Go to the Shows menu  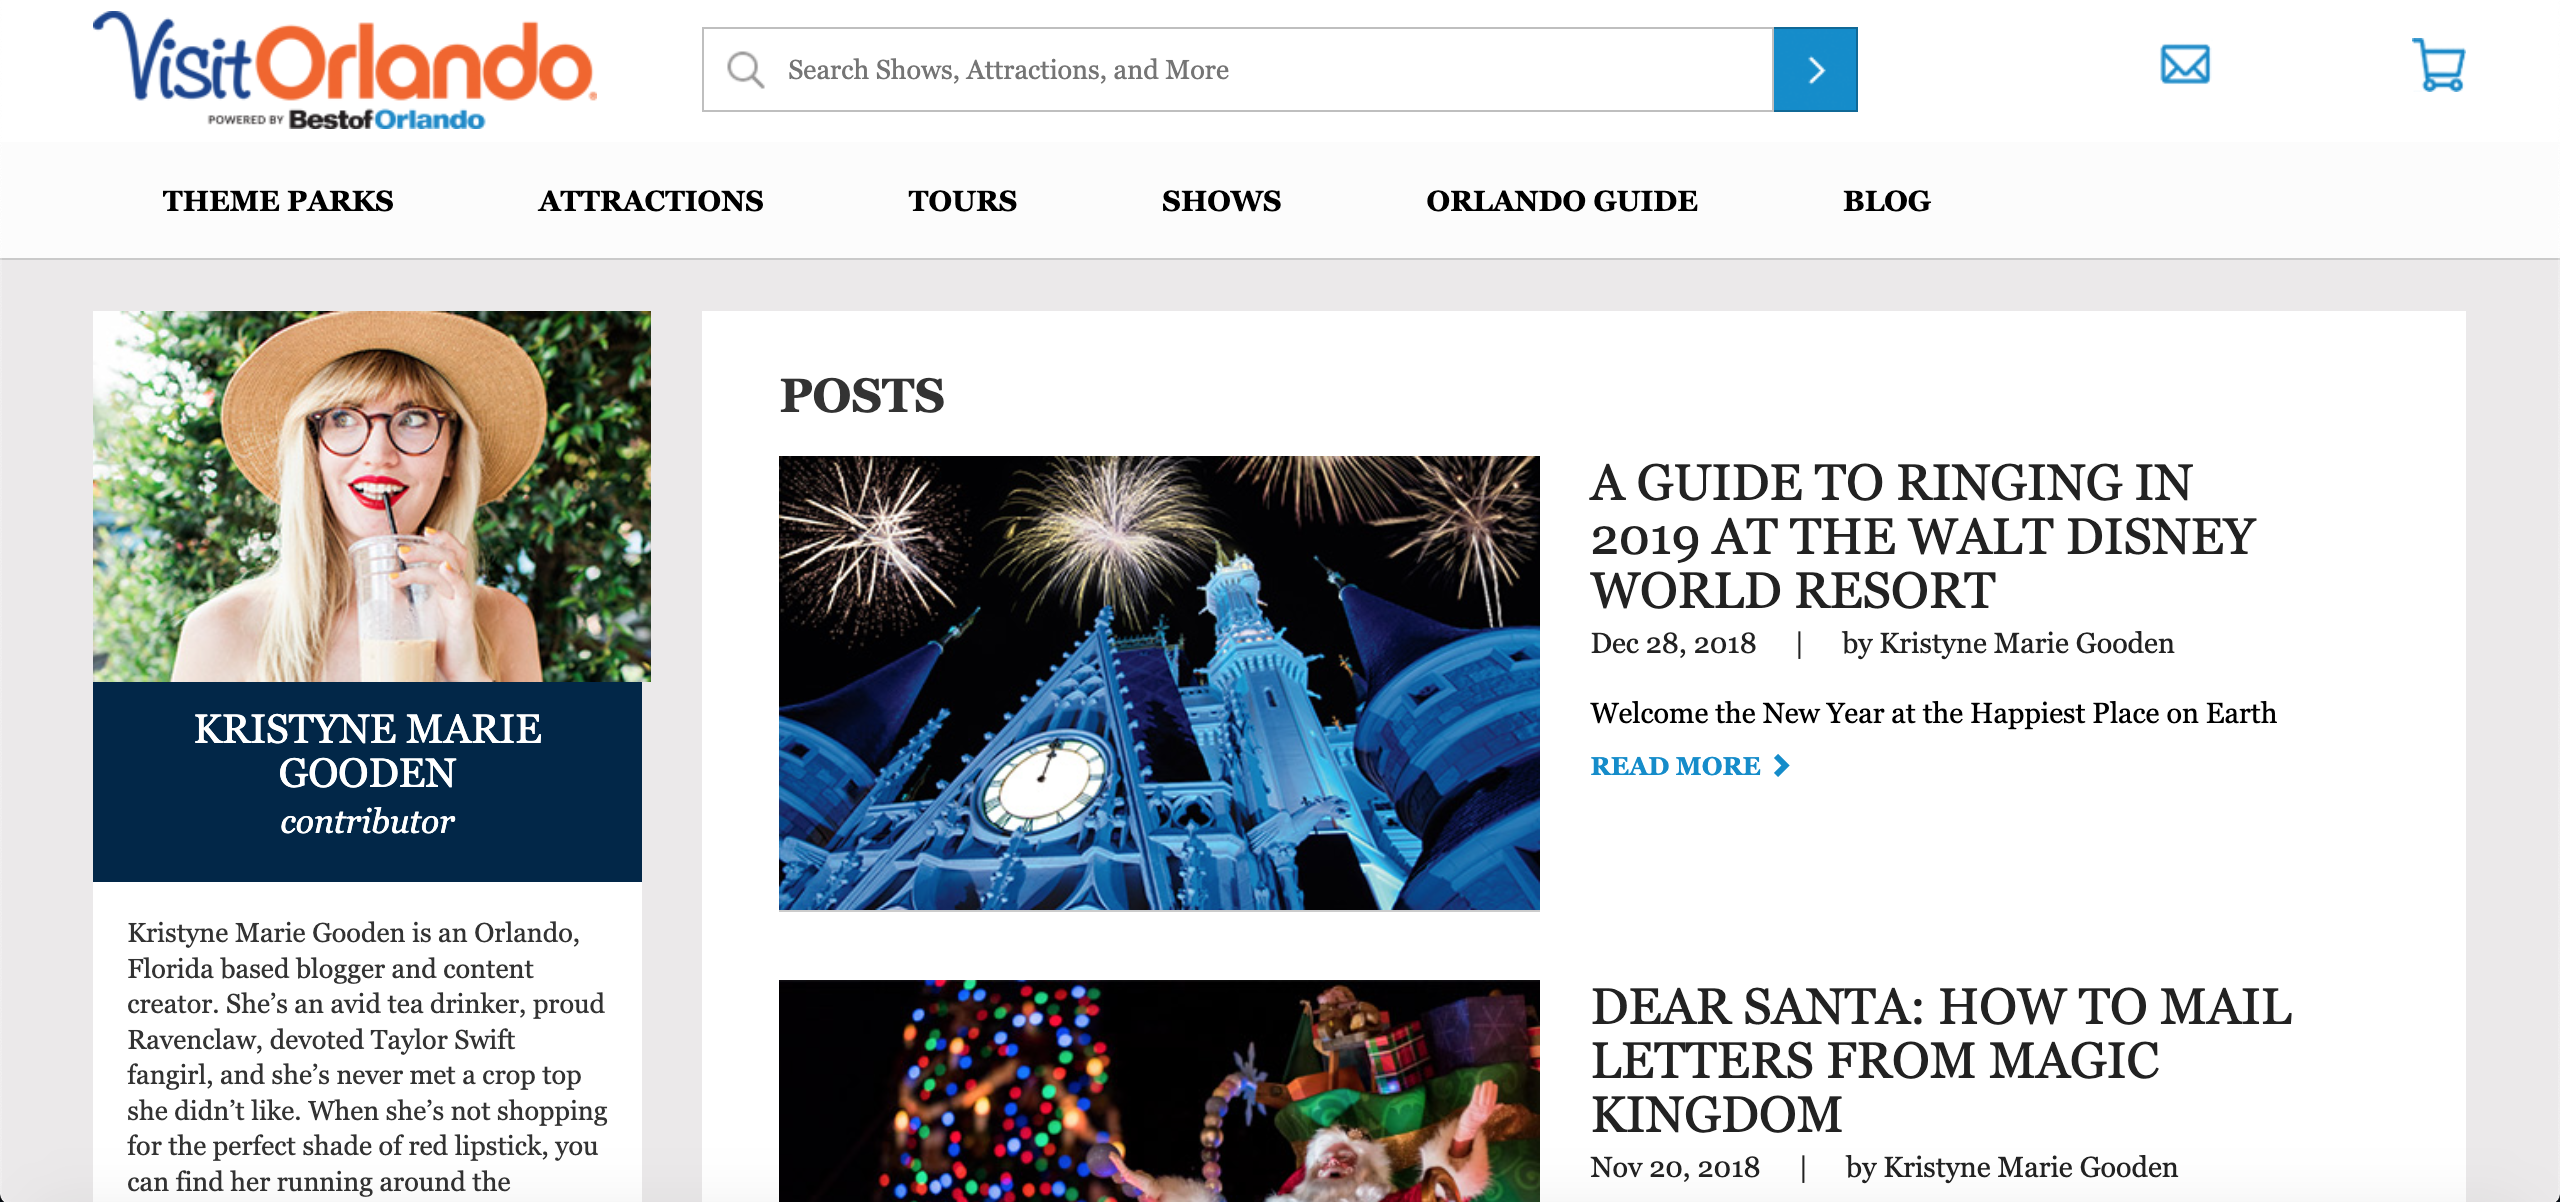pyautogui.click(x=1221, y=201)
